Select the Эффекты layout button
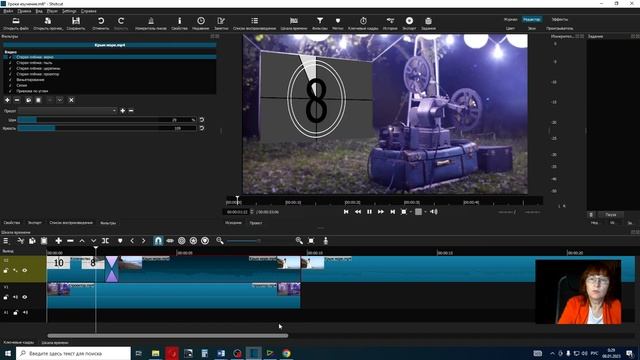Viewport: 640px width, 360px height. (560, 20)
